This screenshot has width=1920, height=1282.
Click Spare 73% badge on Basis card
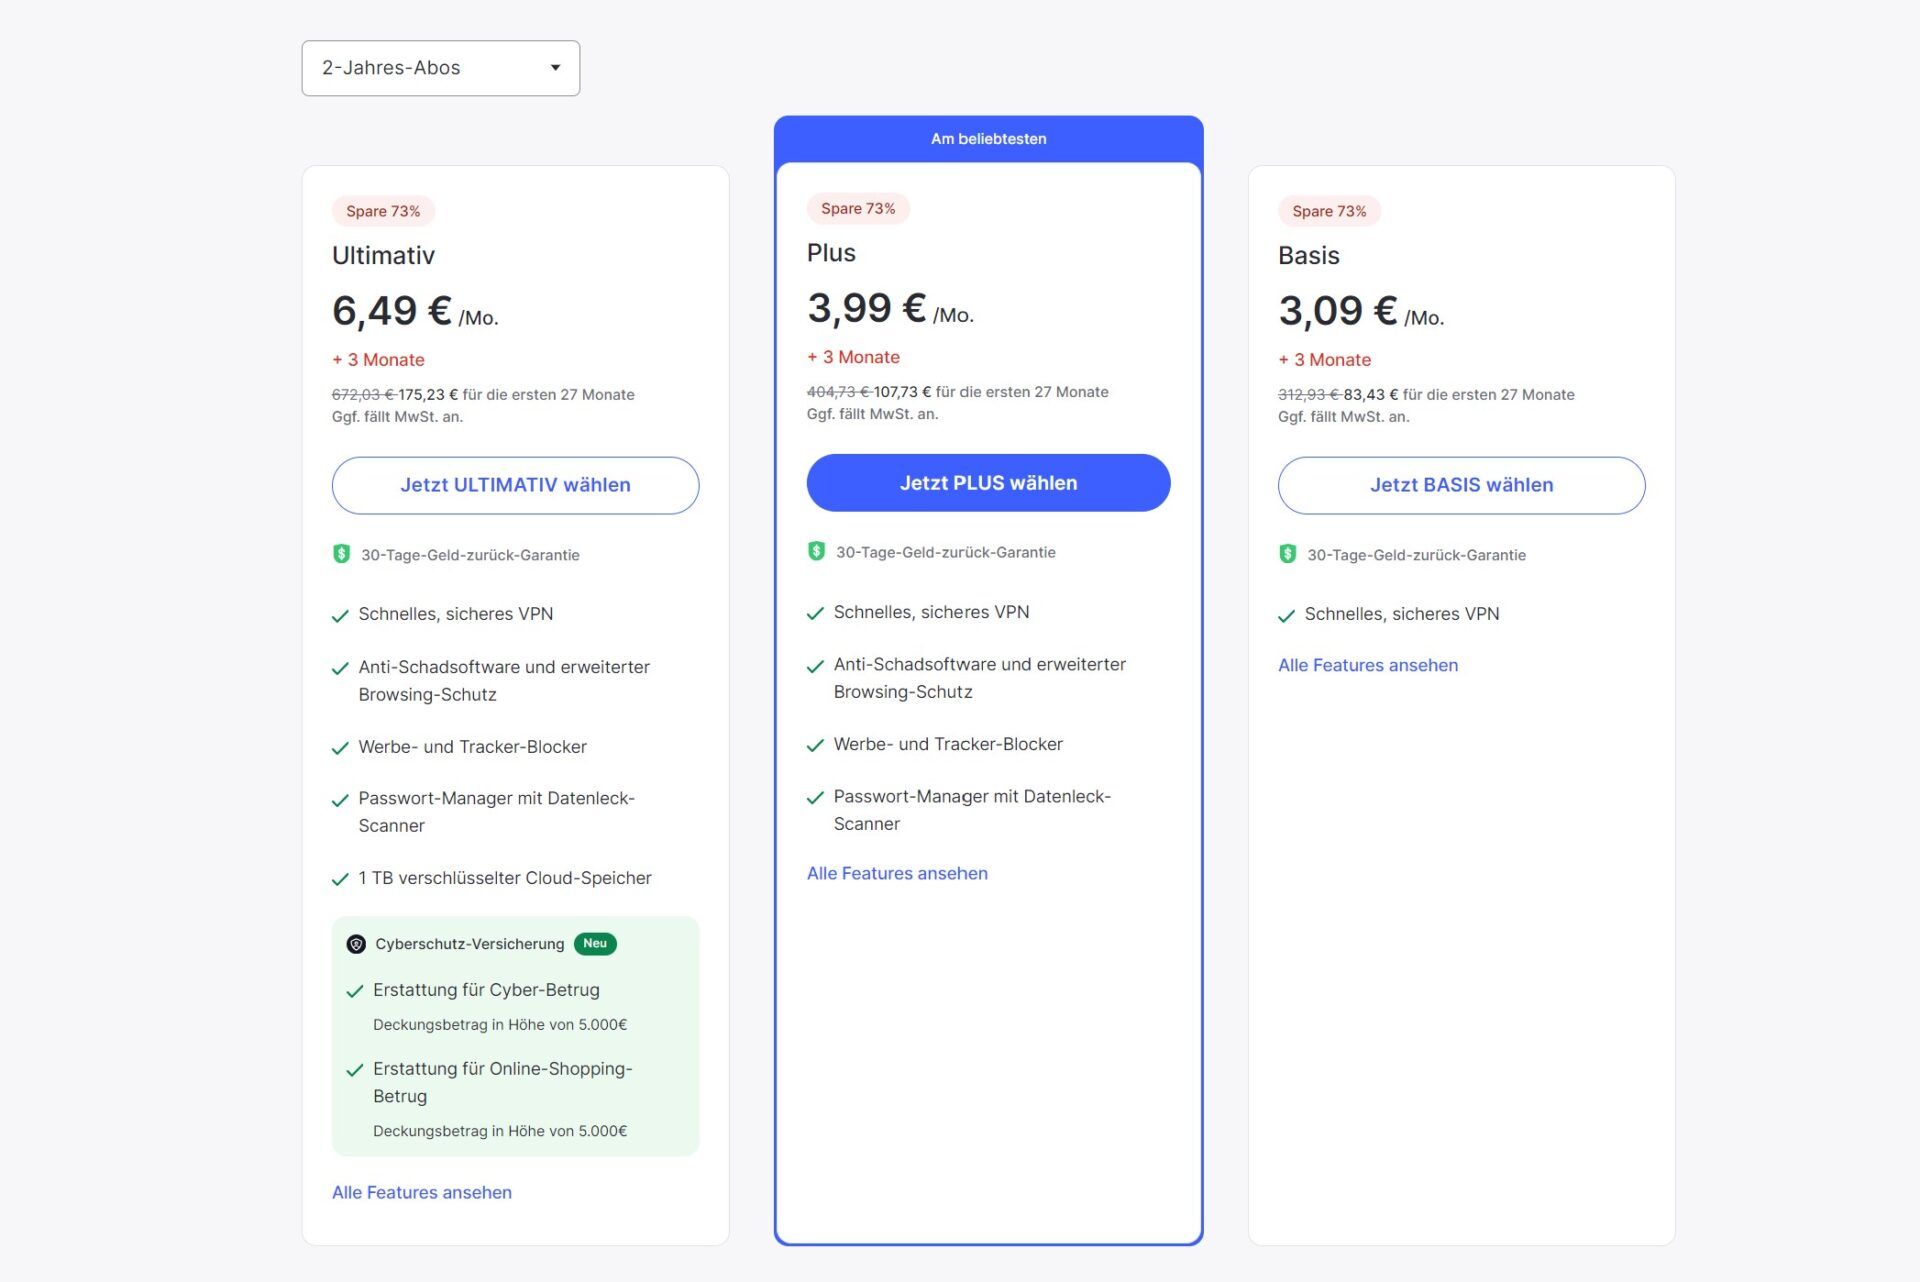(1329, 211)
